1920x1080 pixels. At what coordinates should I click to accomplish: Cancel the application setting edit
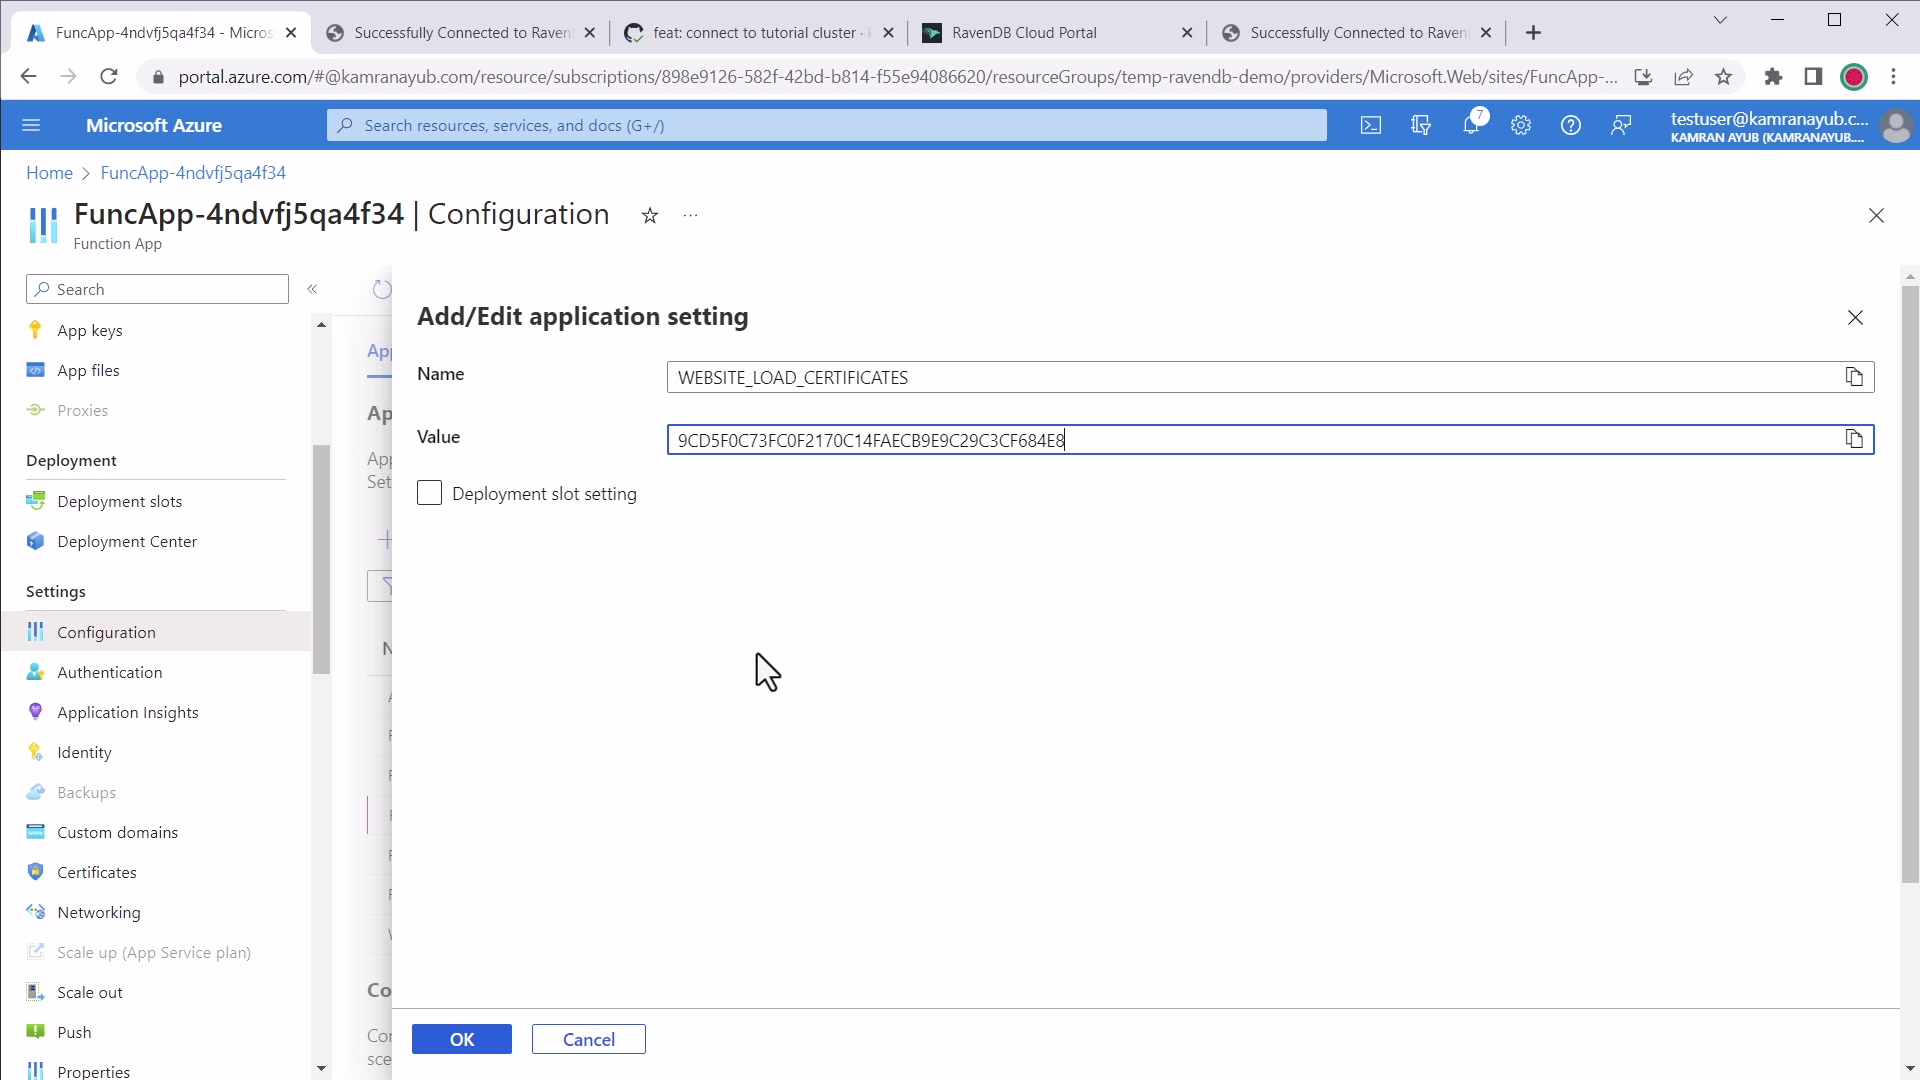pos(589,1039)
